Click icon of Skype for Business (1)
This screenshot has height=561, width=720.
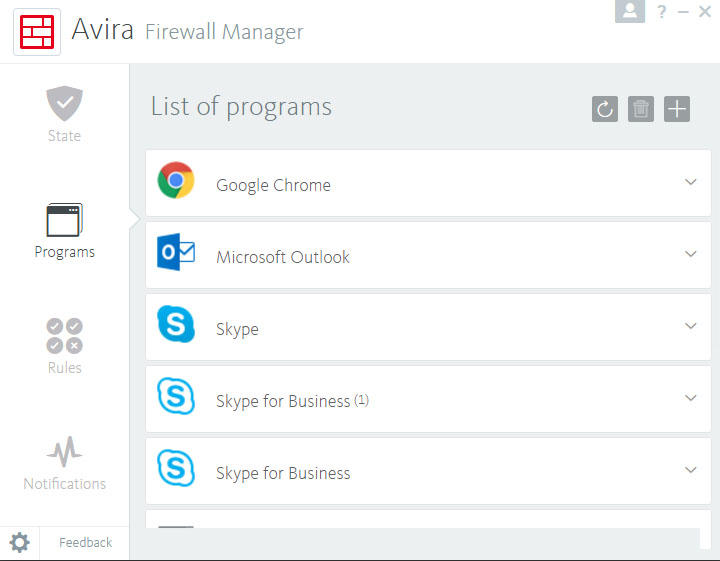(176, 396)
